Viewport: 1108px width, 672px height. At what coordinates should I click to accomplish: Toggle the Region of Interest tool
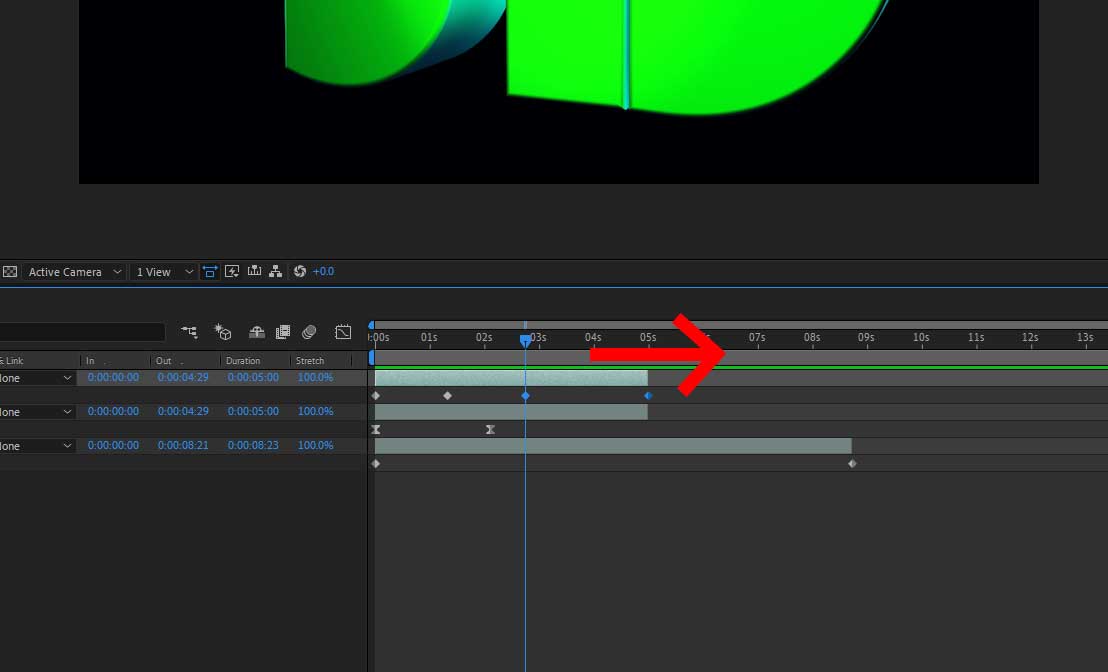coord(210,271)
